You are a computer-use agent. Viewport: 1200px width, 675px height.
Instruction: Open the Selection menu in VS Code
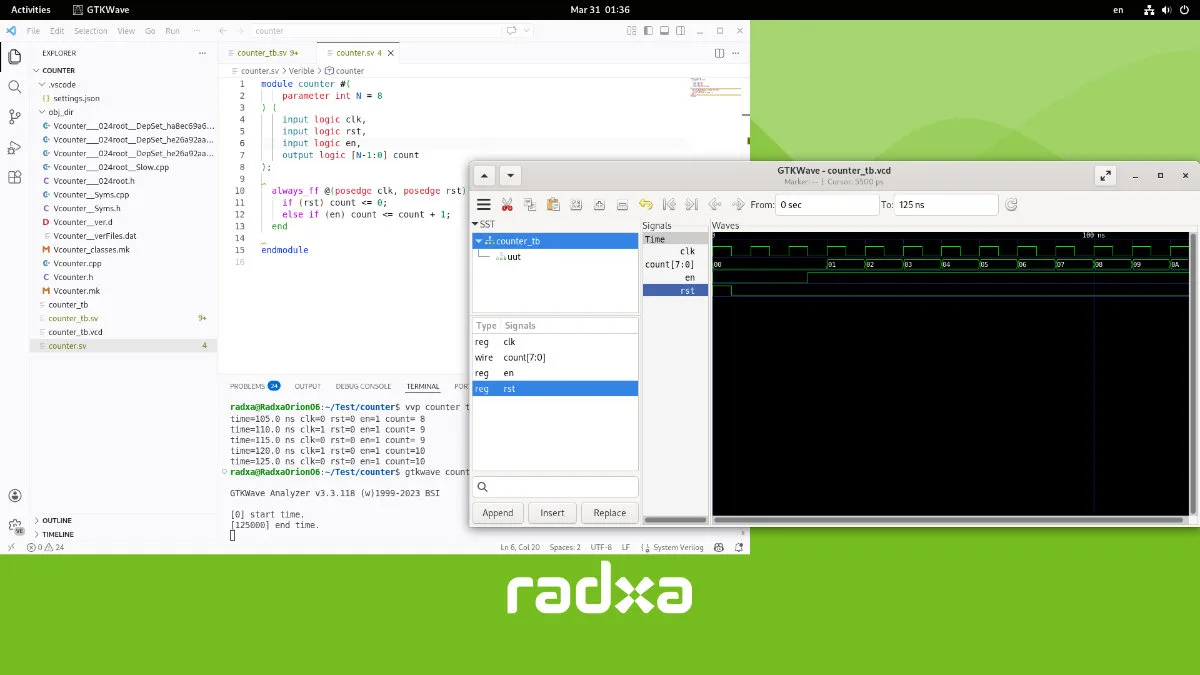click(90, 31)
